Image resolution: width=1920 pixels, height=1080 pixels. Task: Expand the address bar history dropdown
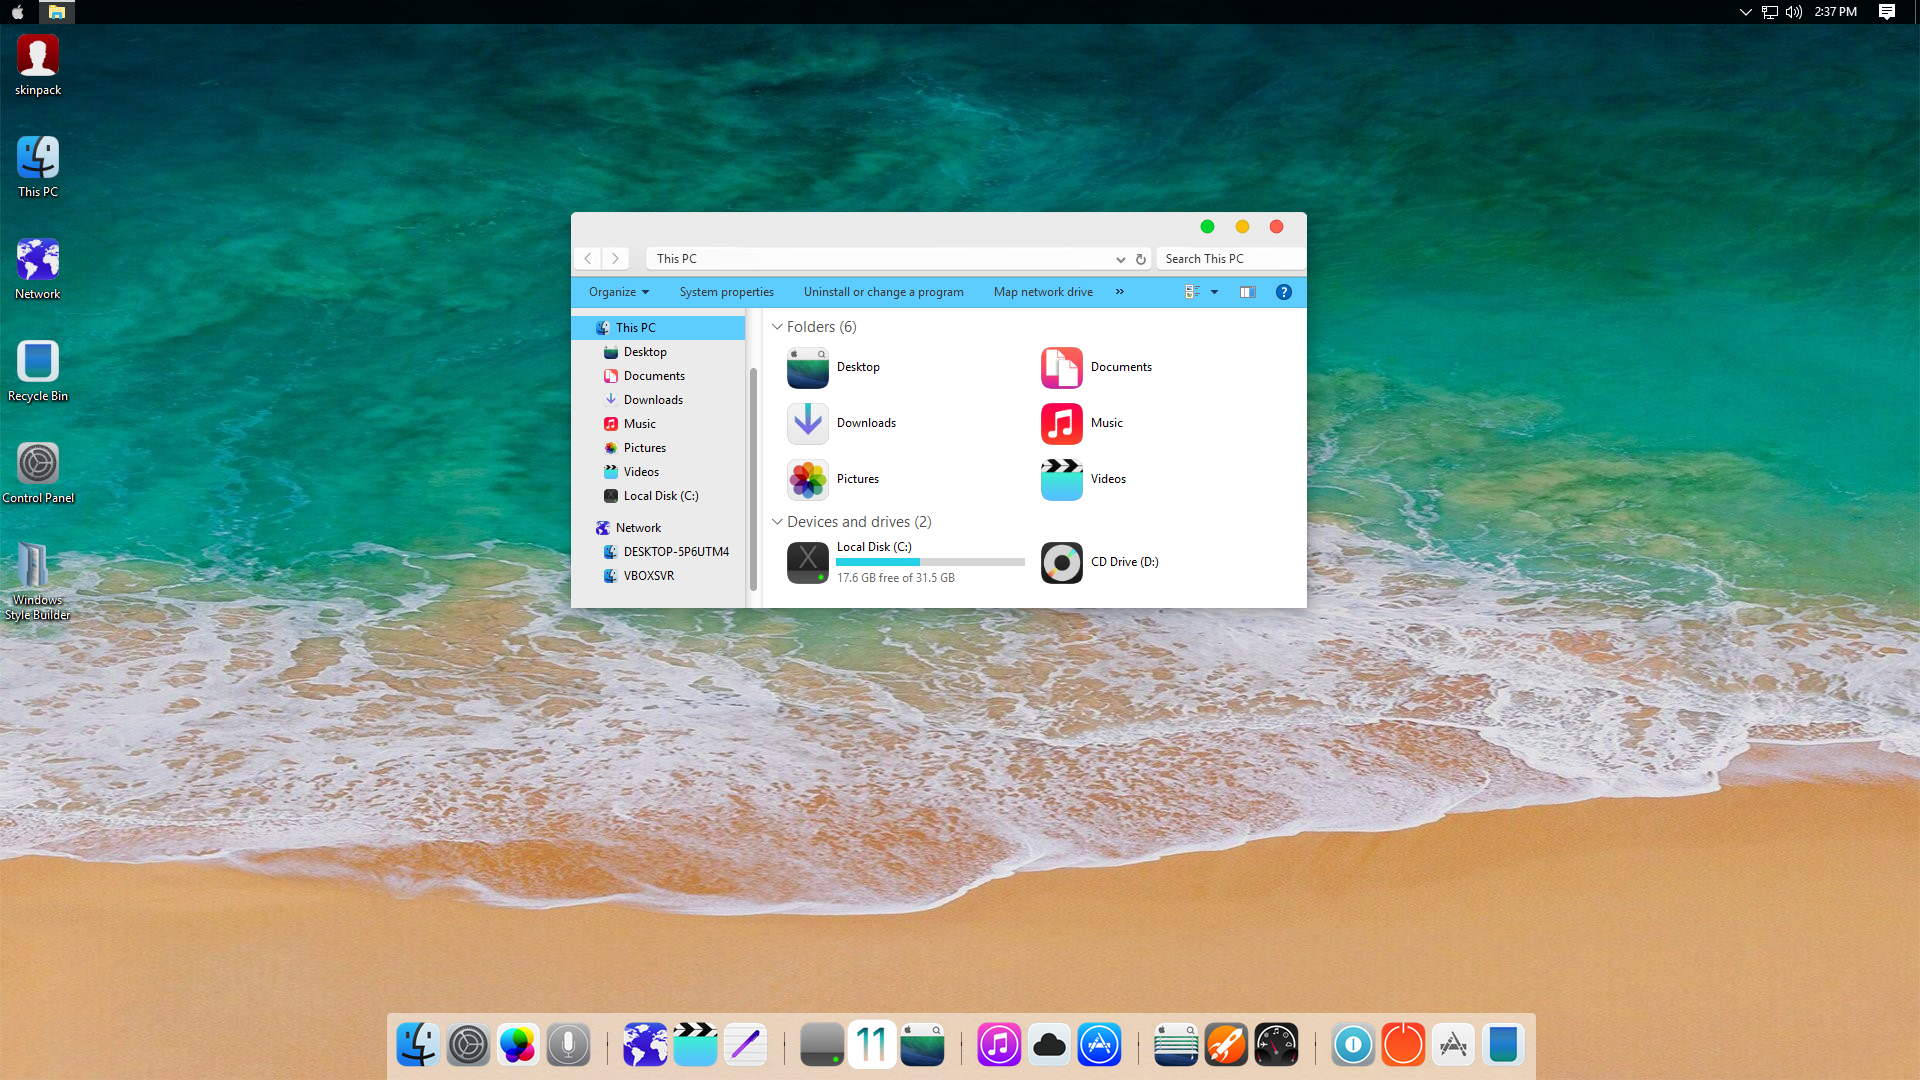[1120, 259]
